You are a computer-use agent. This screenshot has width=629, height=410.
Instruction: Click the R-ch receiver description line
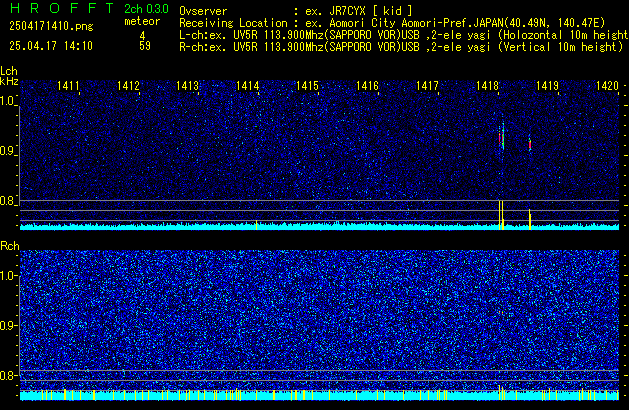coord(401,47)
